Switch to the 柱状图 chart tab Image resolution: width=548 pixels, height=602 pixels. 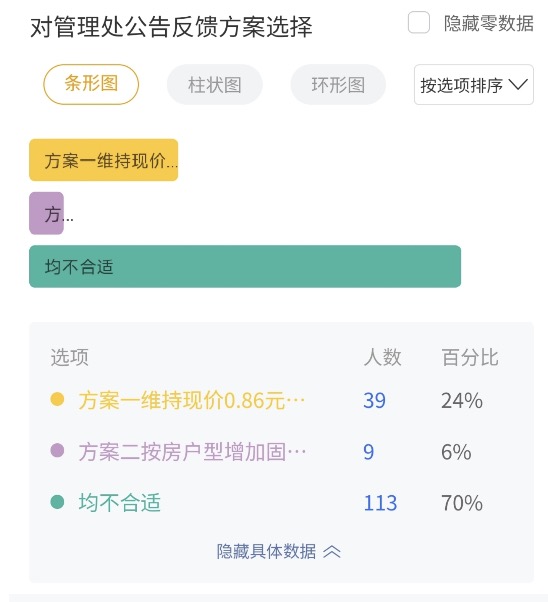tap(215, 84)
